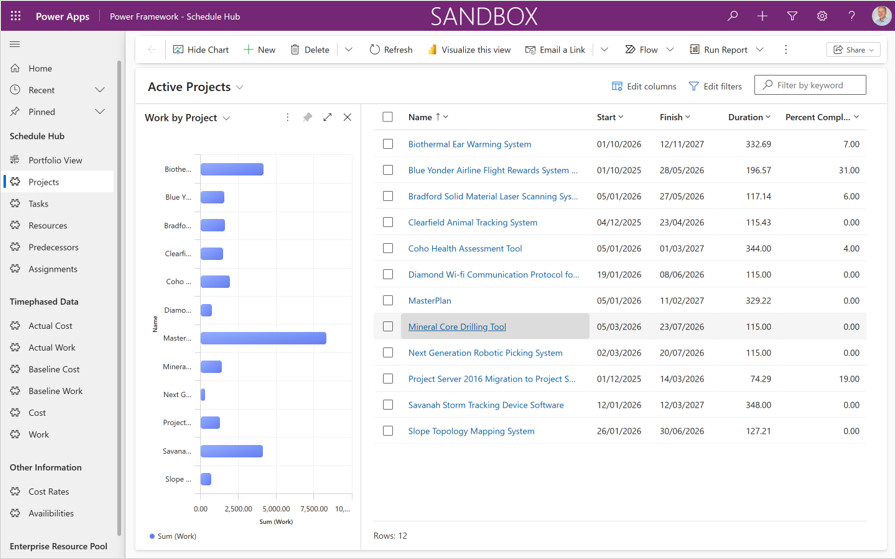Click the Delete trash icon
Image resolution: width=896 pixels, height=559 pixels.
click(x=295, y=49)
